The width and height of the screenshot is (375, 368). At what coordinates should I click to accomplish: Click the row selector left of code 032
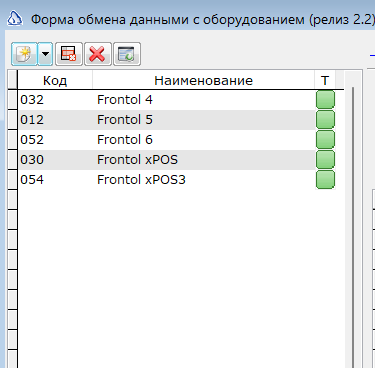12,100
